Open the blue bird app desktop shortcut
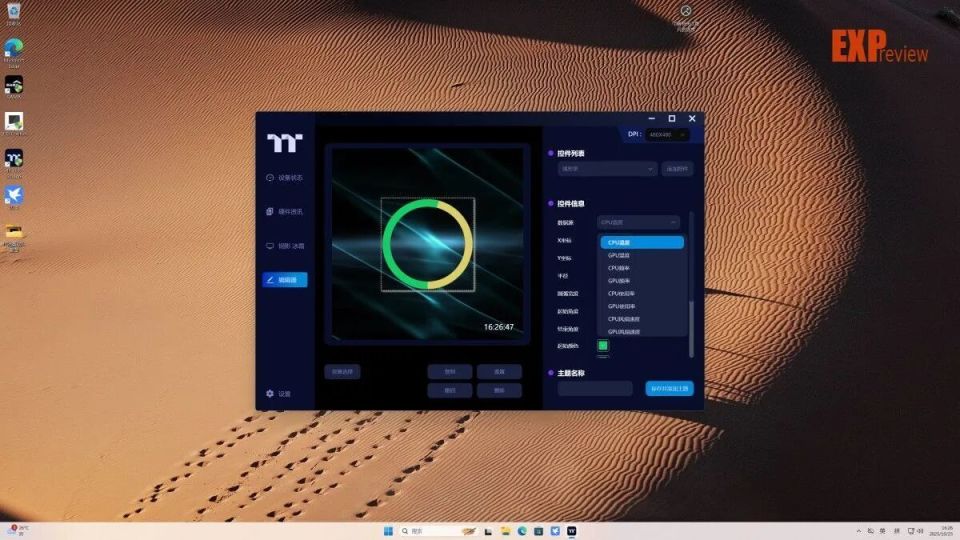Screen dimensions: 960x540 pos(13,198)
